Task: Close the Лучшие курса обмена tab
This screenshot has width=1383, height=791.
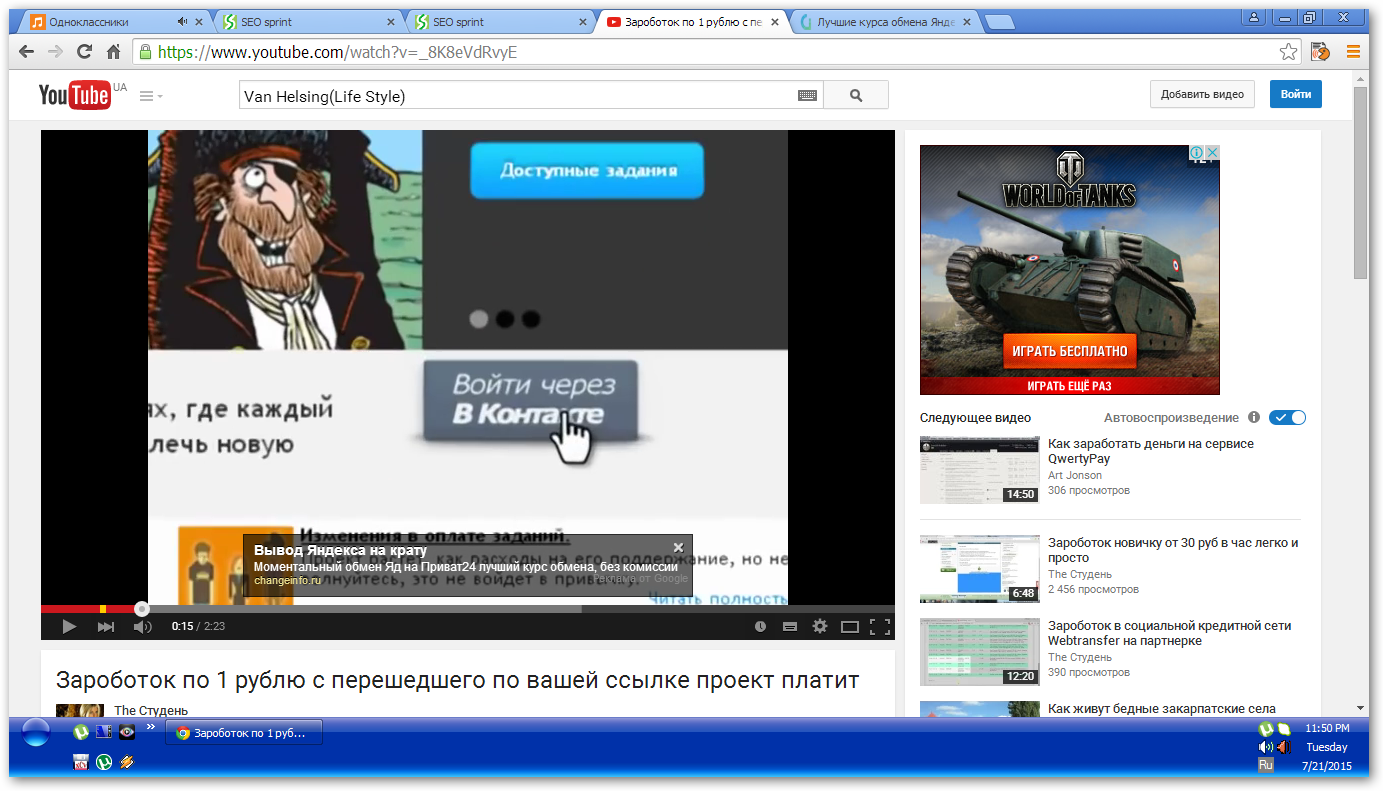Action: [x=966, y=22]
